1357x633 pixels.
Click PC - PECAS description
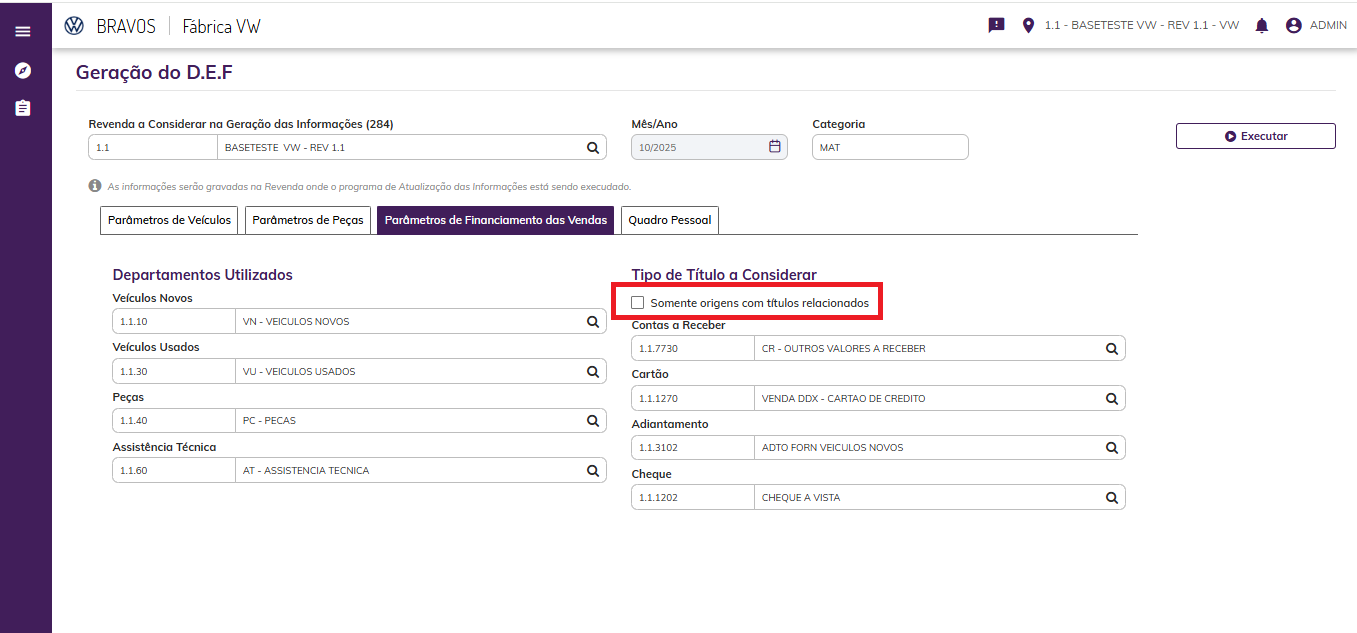(269, 420)
